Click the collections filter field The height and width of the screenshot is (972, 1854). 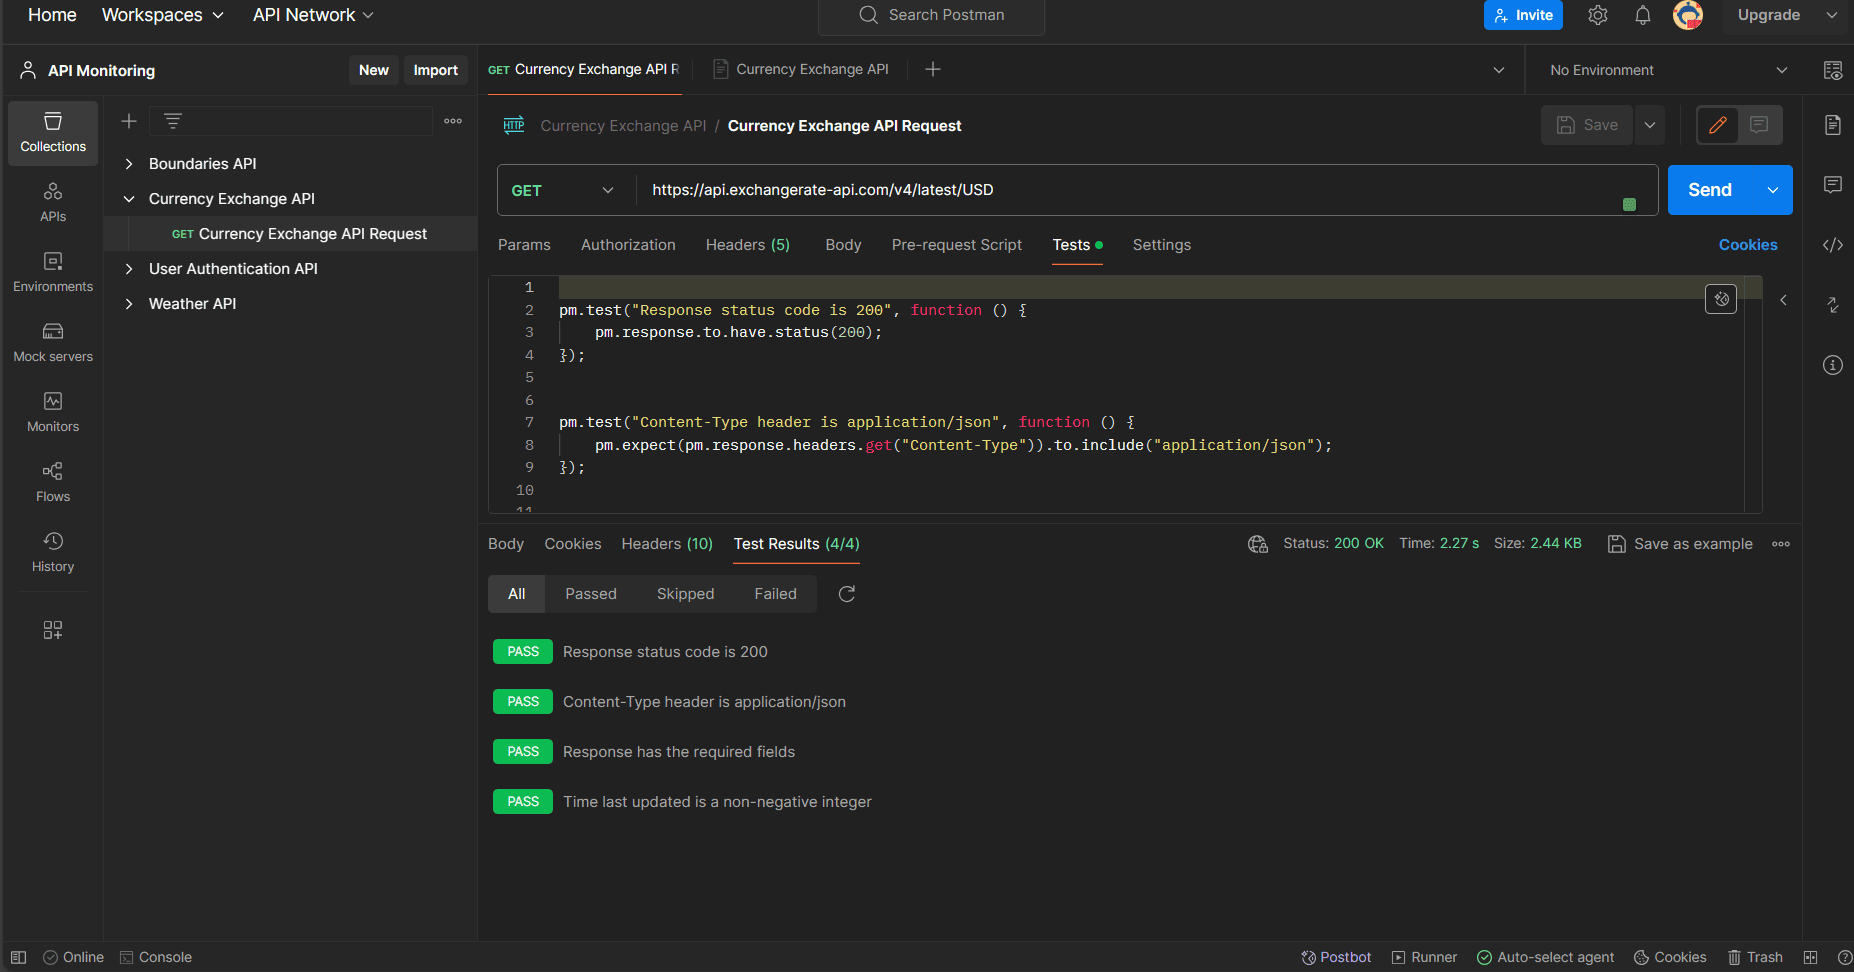point(291,121)
